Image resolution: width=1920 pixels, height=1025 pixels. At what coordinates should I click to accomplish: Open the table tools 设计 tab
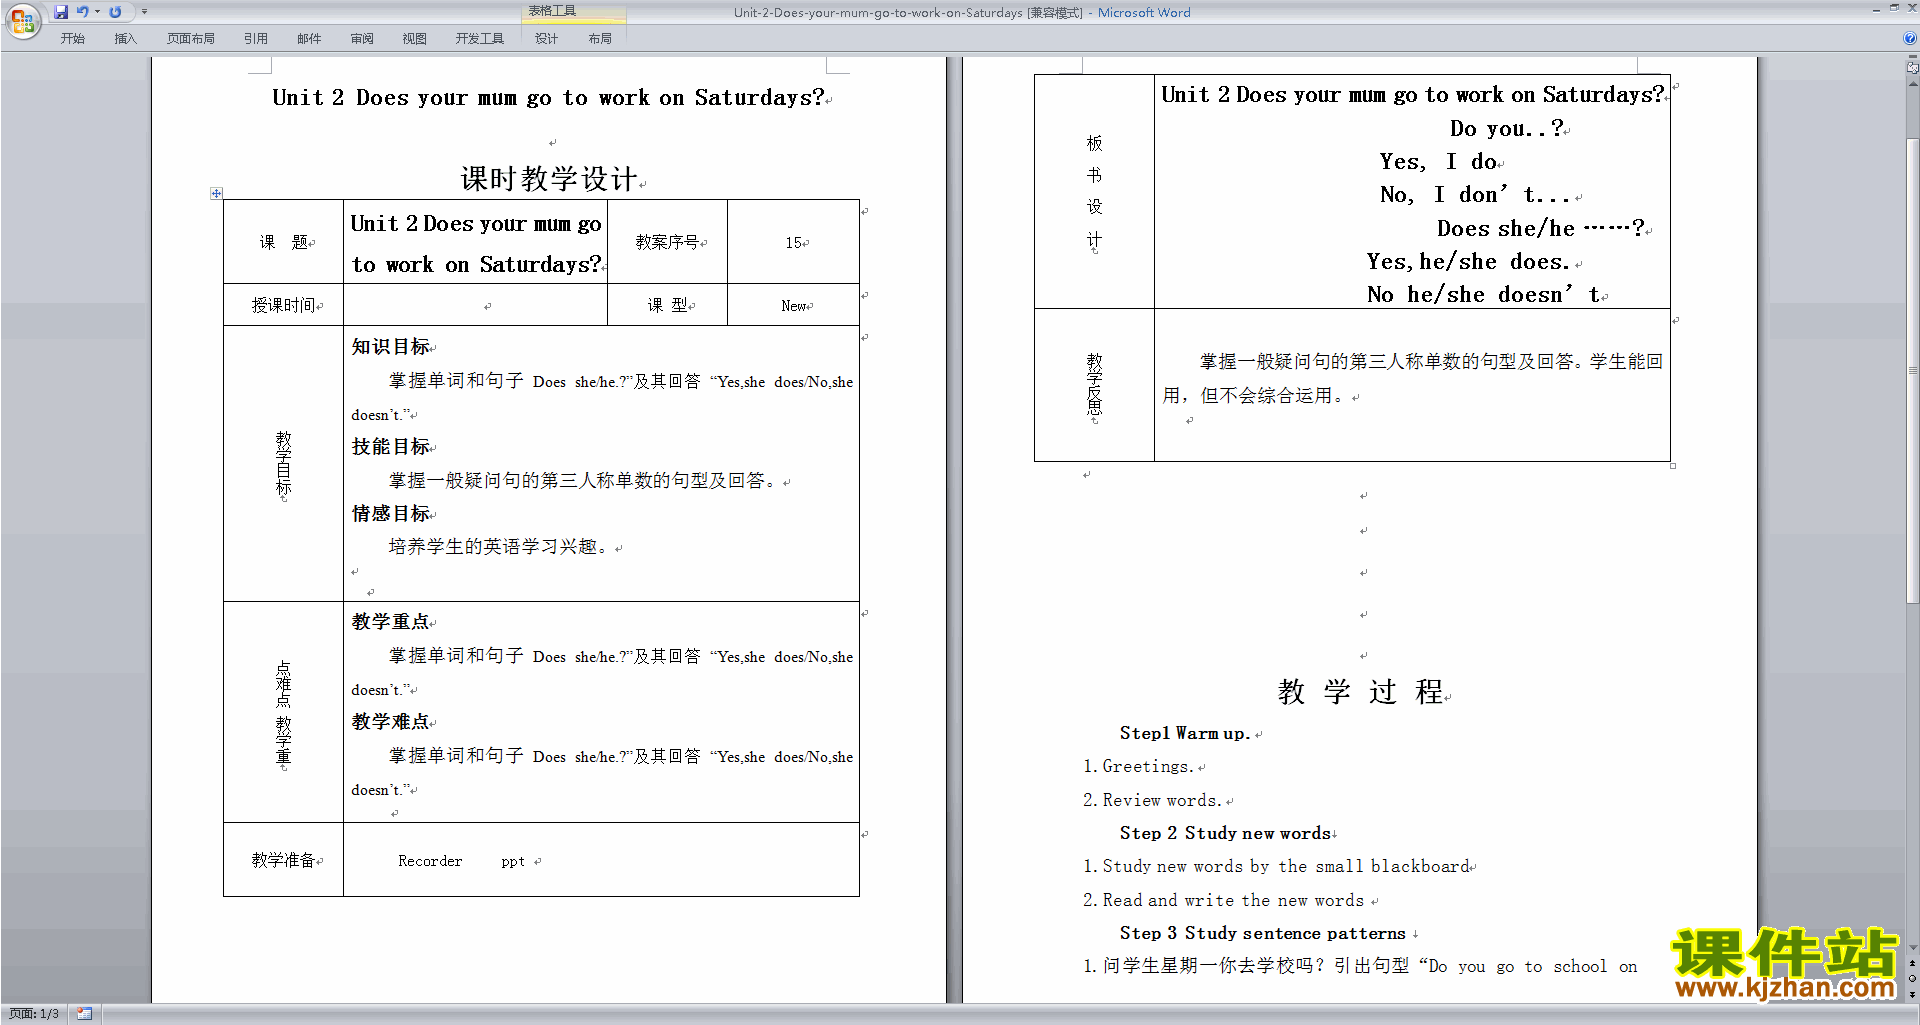[x=546, y=39]
